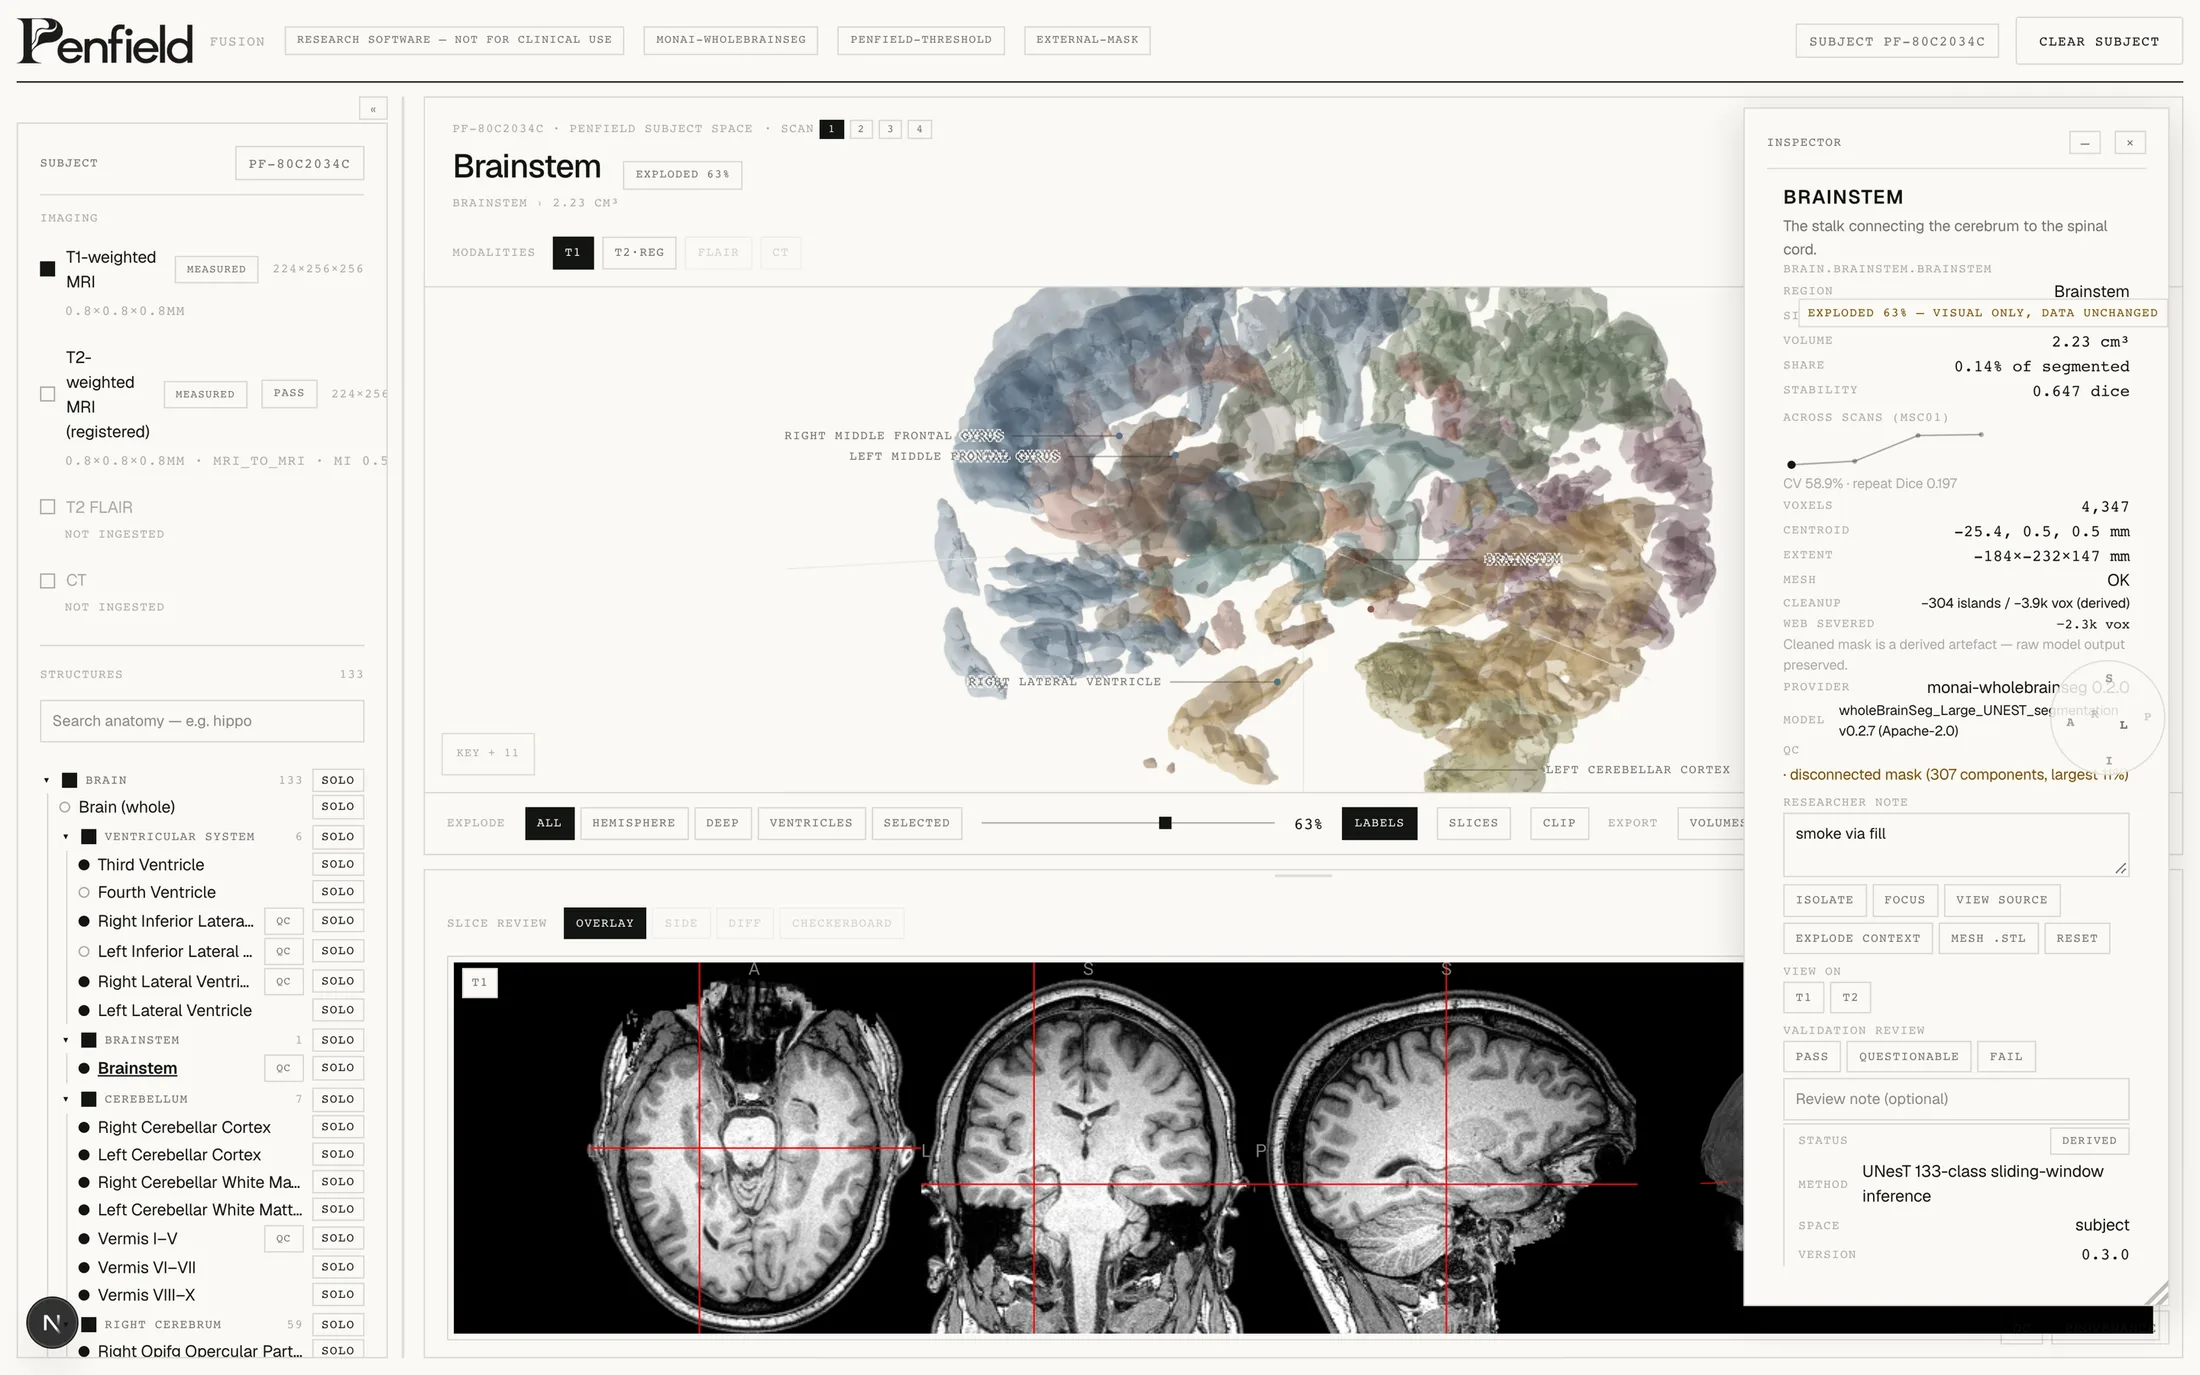This screenshot has height=1375, width=2200.
Task: Set explode mode to DEEP
Action: (x=722, y=823)
